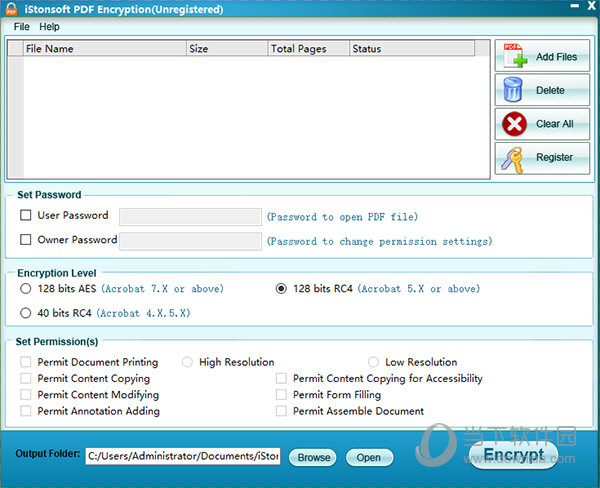The width and height of the screenshot is (600, 488).
Task: Click the Owner Password input field
Action: coord(191,242)
